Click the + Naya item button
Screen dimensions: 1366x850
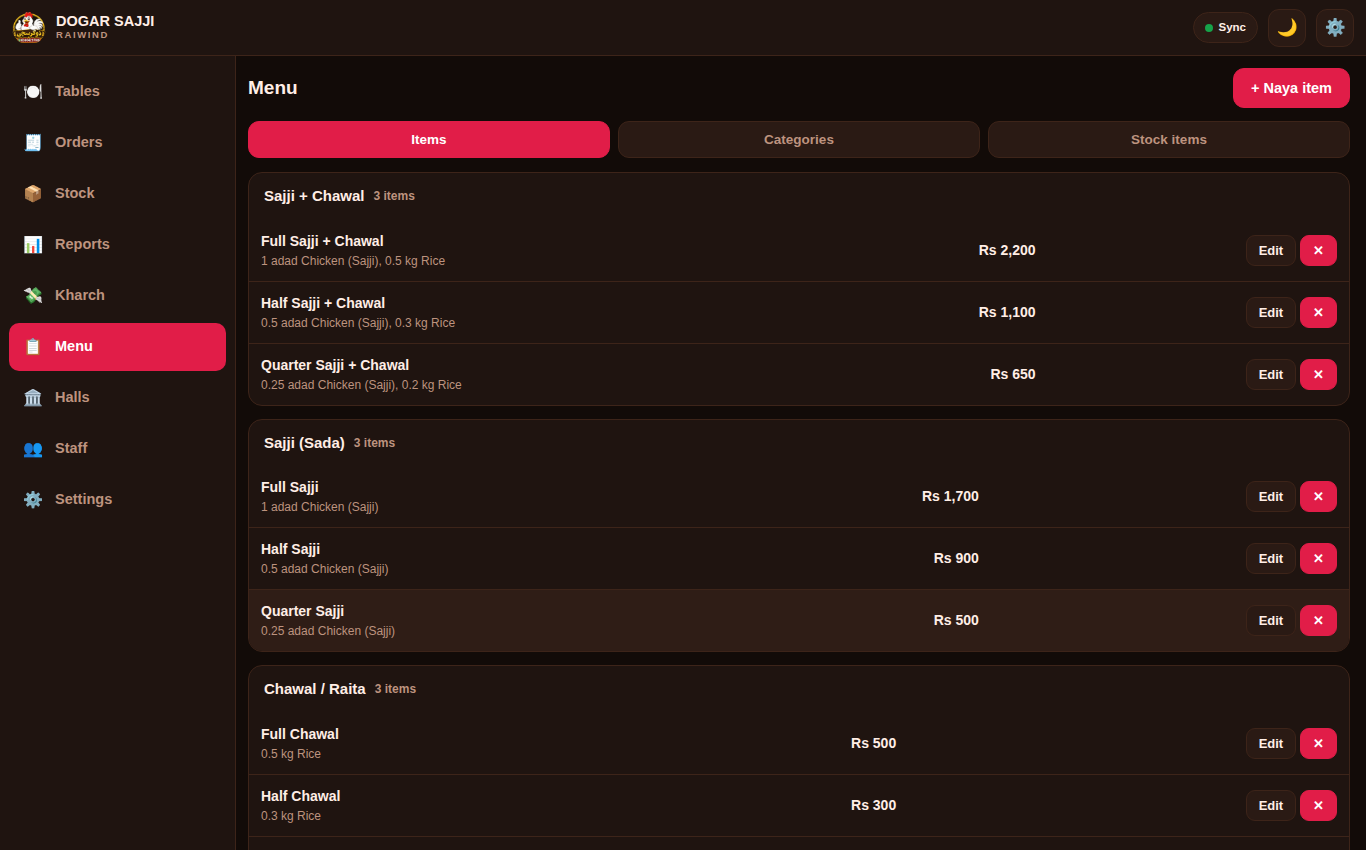coord(1291,88)
